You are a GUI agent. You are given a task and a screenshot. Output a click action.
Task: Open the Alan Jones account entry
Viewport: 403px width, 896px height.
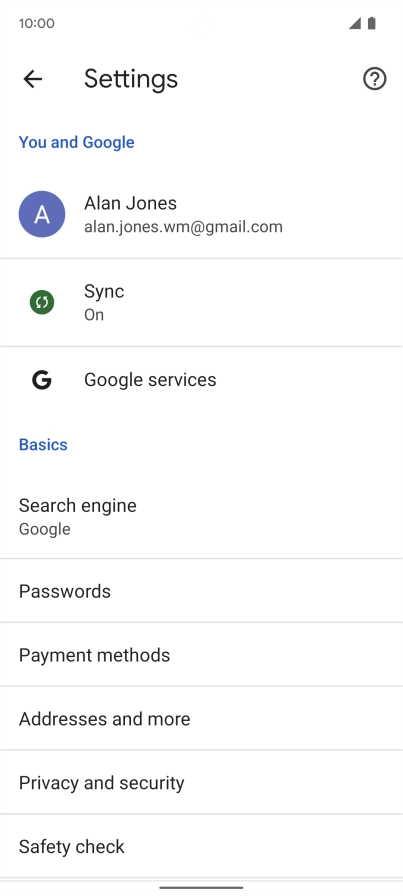pos(201,214)
